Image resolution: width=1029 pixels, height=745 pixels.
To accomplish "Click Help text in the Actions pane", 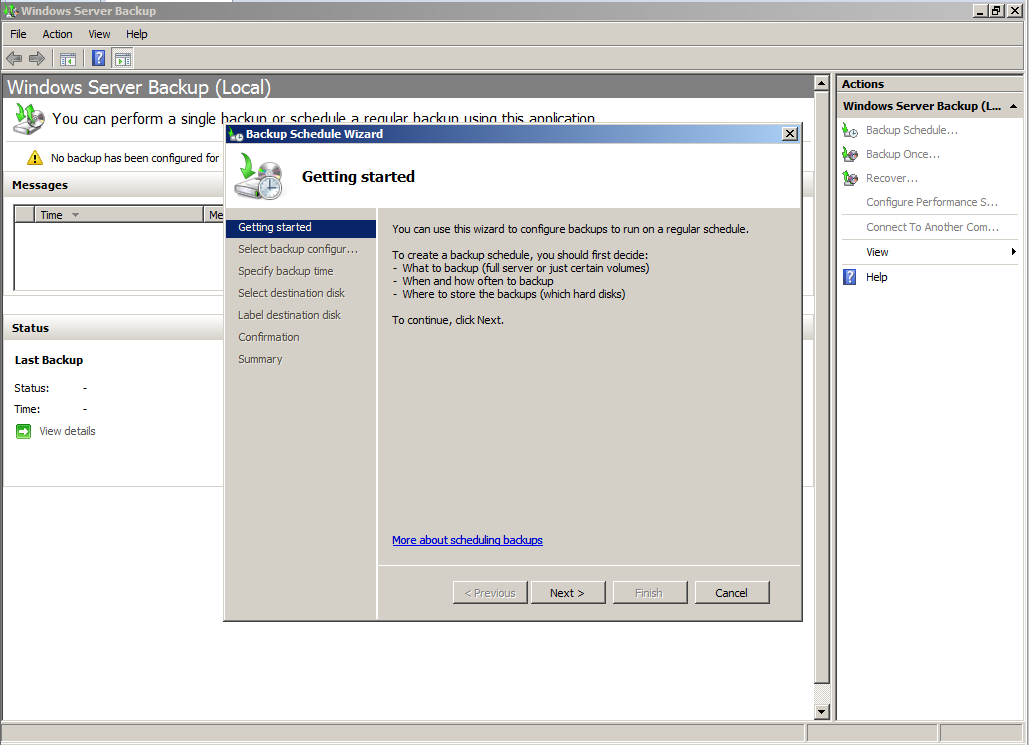I will [x=877, y=277].
